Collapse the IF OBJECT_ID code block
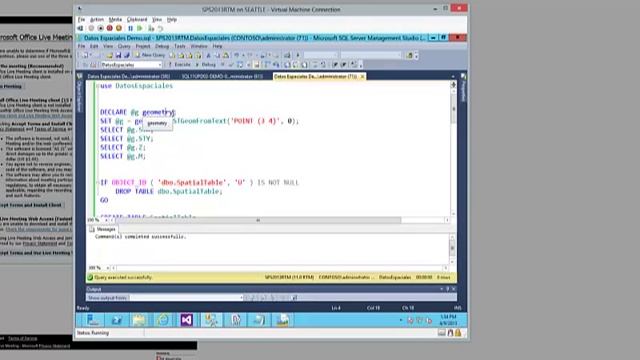 pos(98,182)
